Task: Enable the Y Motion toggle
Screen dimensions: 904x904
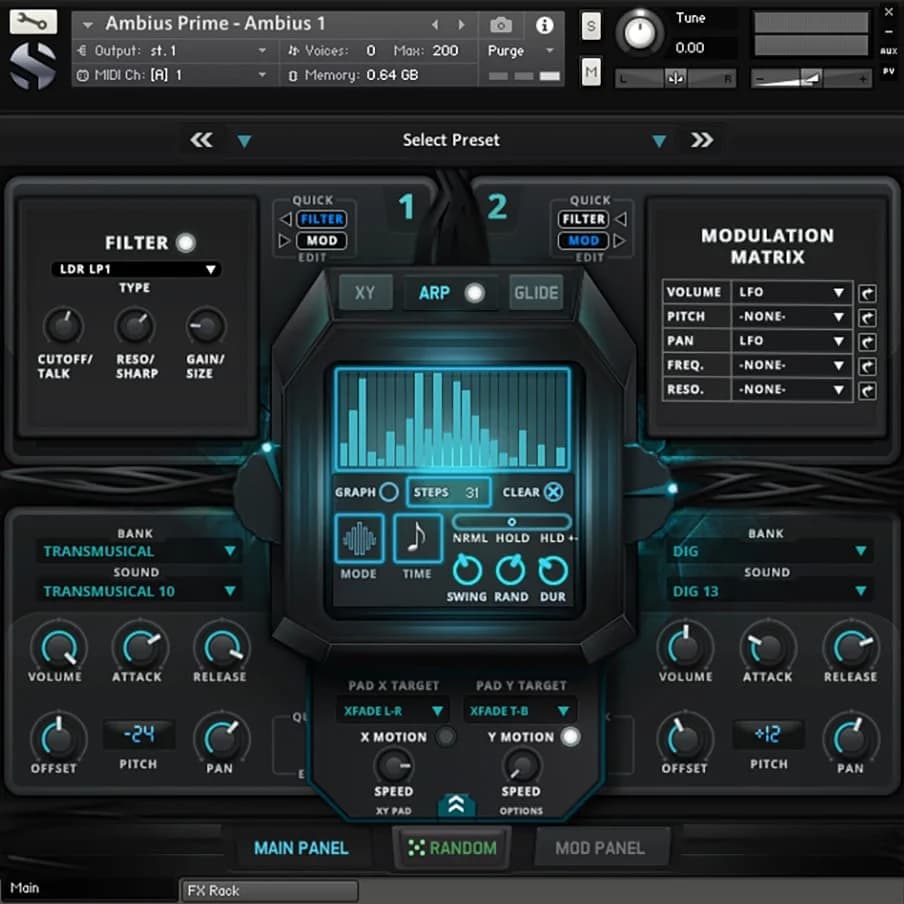Action: tap(570, 737)
